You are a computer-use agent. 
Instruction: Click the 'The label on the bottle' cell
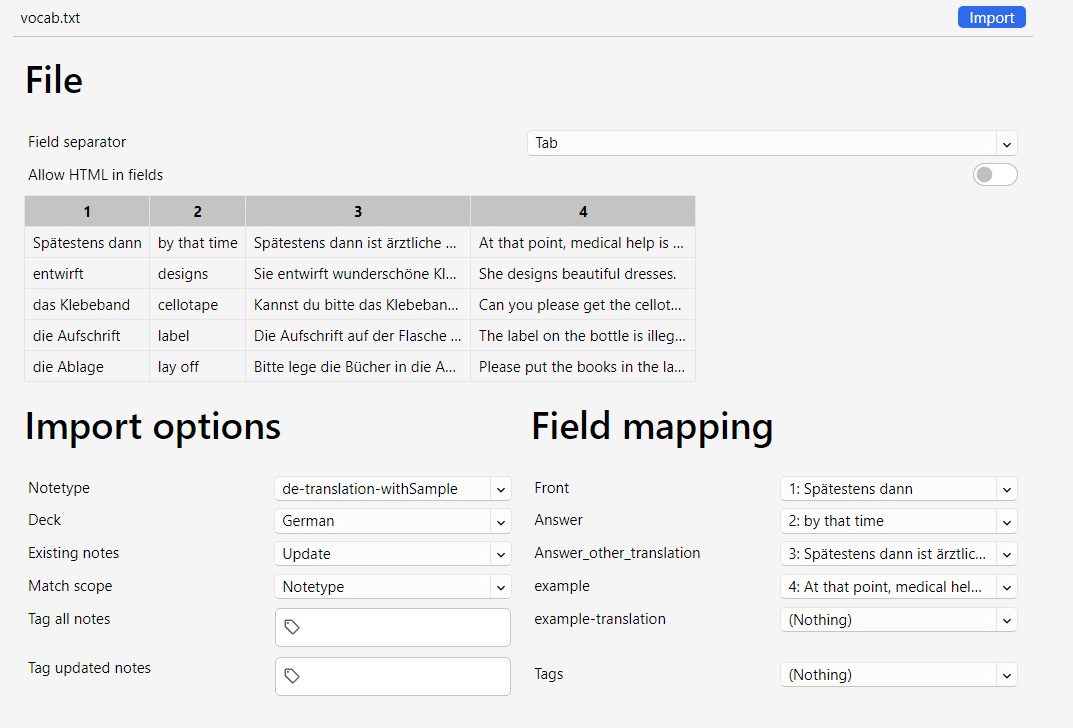tap(583, 336)
